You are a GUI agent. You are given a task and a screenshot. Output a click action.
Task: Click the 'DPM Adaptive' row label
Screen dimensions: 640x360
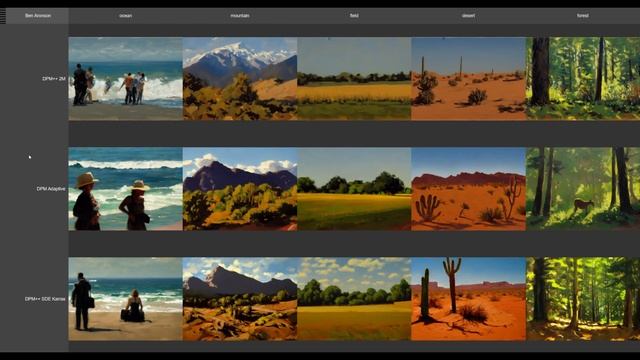[x=51, y=189]
